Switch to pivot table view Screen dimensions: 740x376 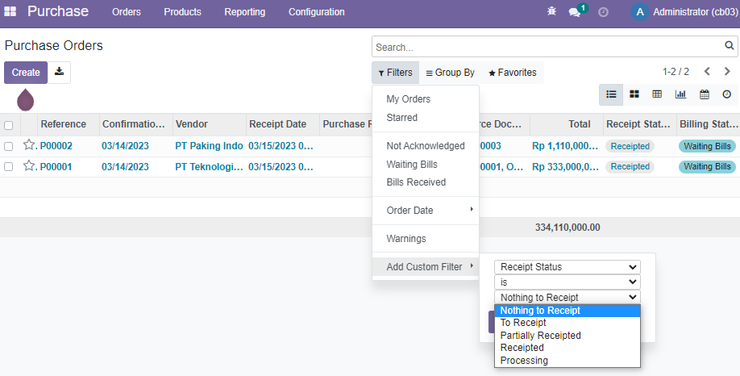click(x=657, y=94)
